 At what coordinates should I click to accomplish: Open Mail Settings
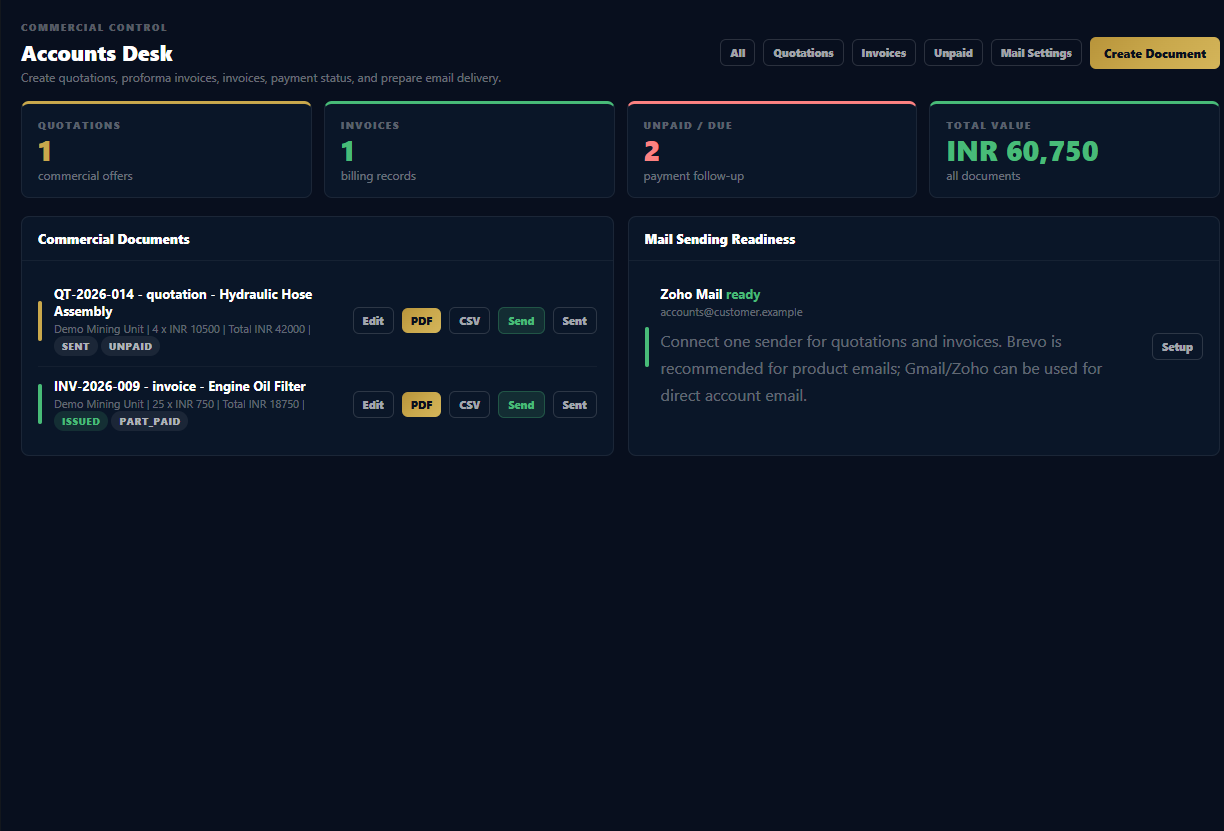click(x=1036, y=53)
